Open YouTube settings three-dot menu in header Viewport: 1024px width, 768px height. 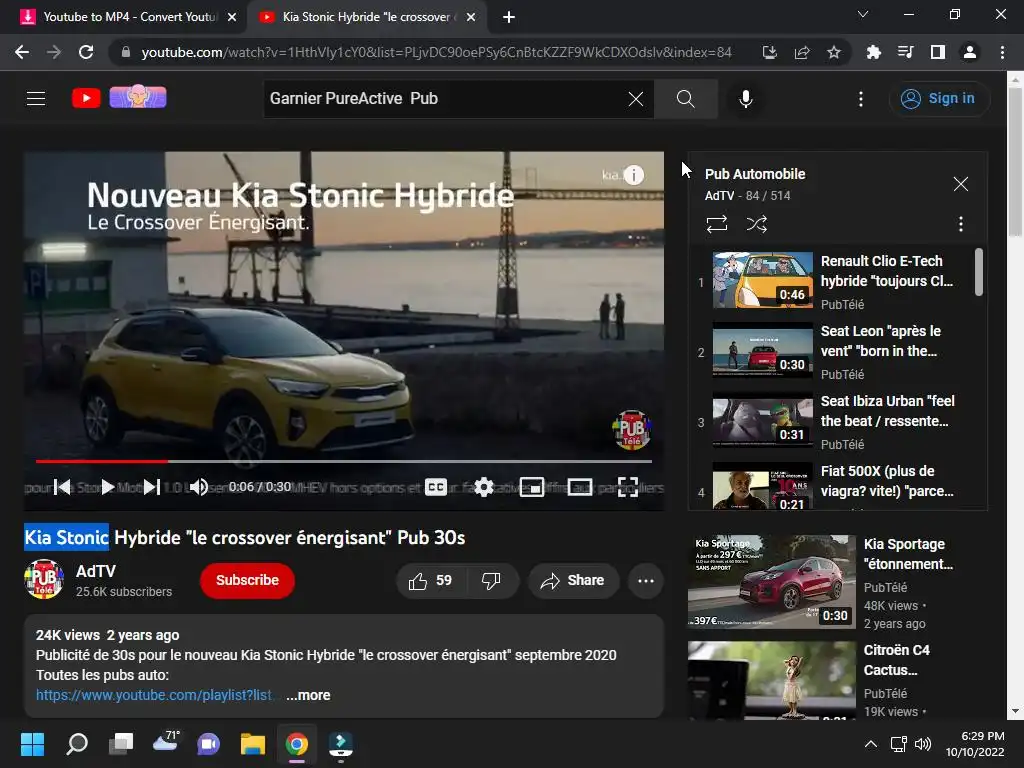(861, 99)
